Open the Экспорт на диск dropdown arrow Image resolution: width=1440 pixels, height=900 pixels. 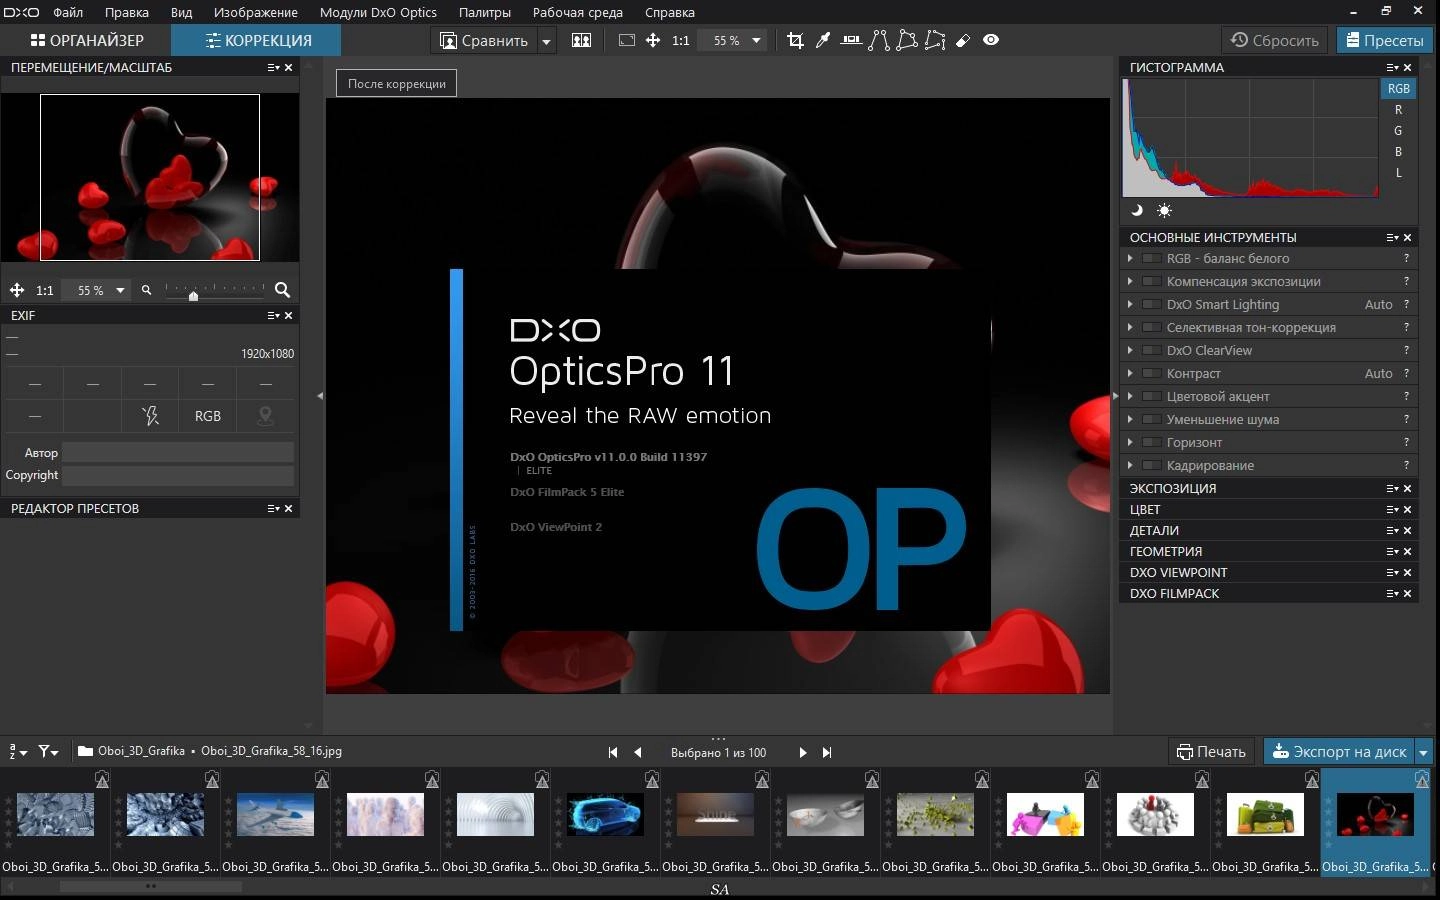1424,752
